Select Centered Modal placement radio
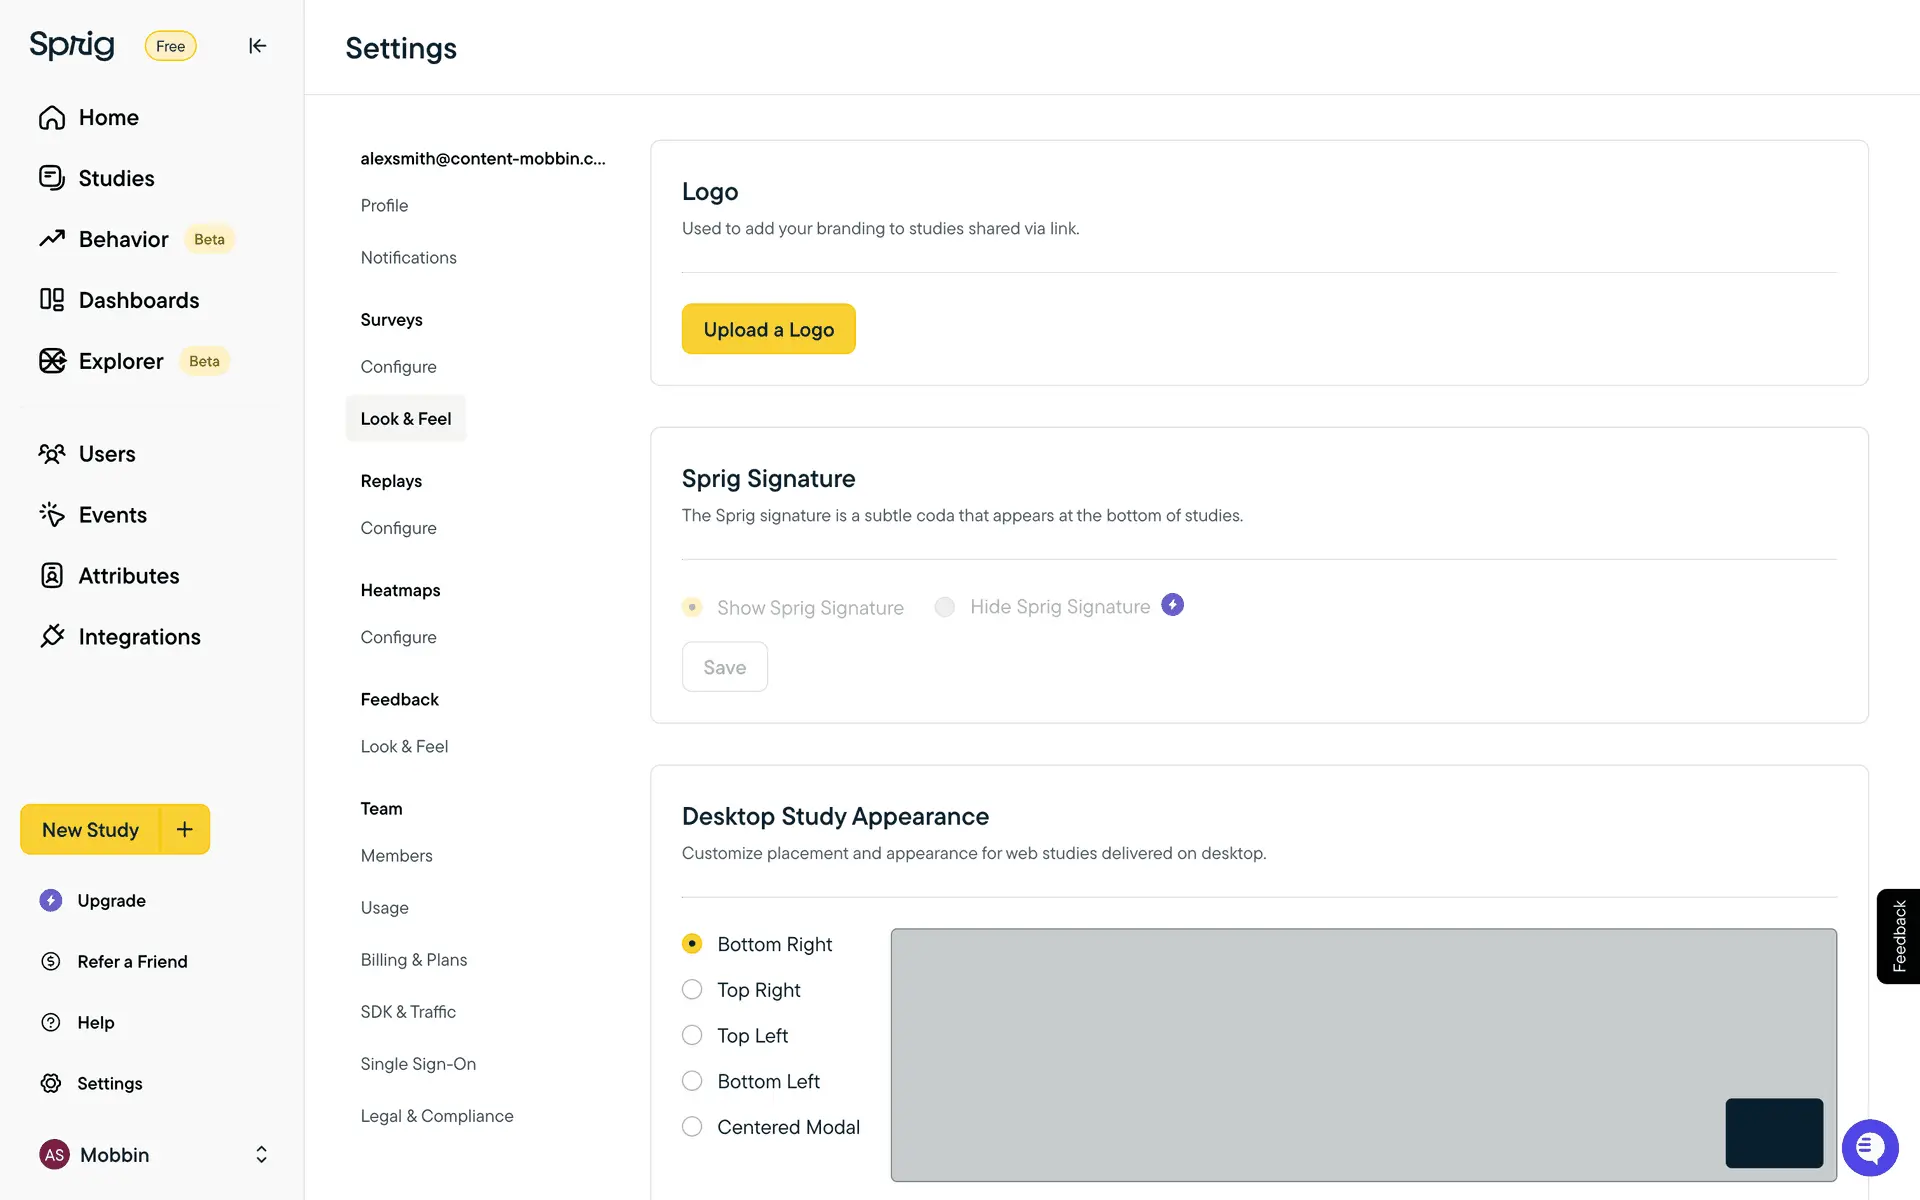 click(692, 1127)
